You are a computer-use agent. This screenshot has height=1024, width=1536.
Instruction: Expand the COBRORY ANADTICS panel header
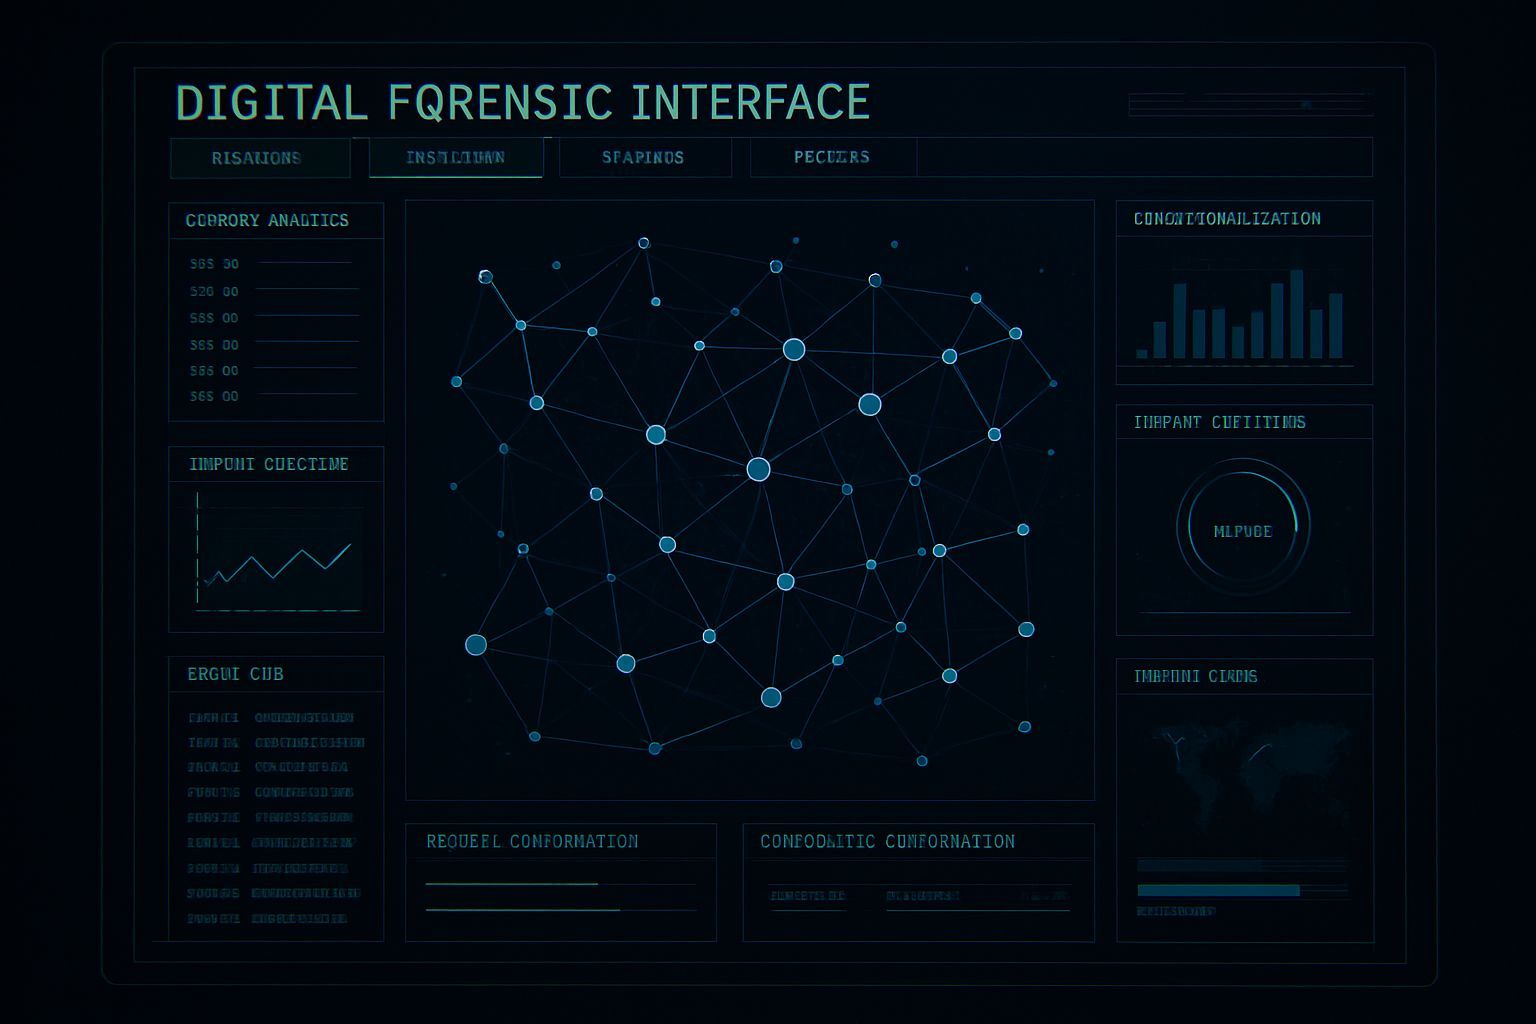266,221
